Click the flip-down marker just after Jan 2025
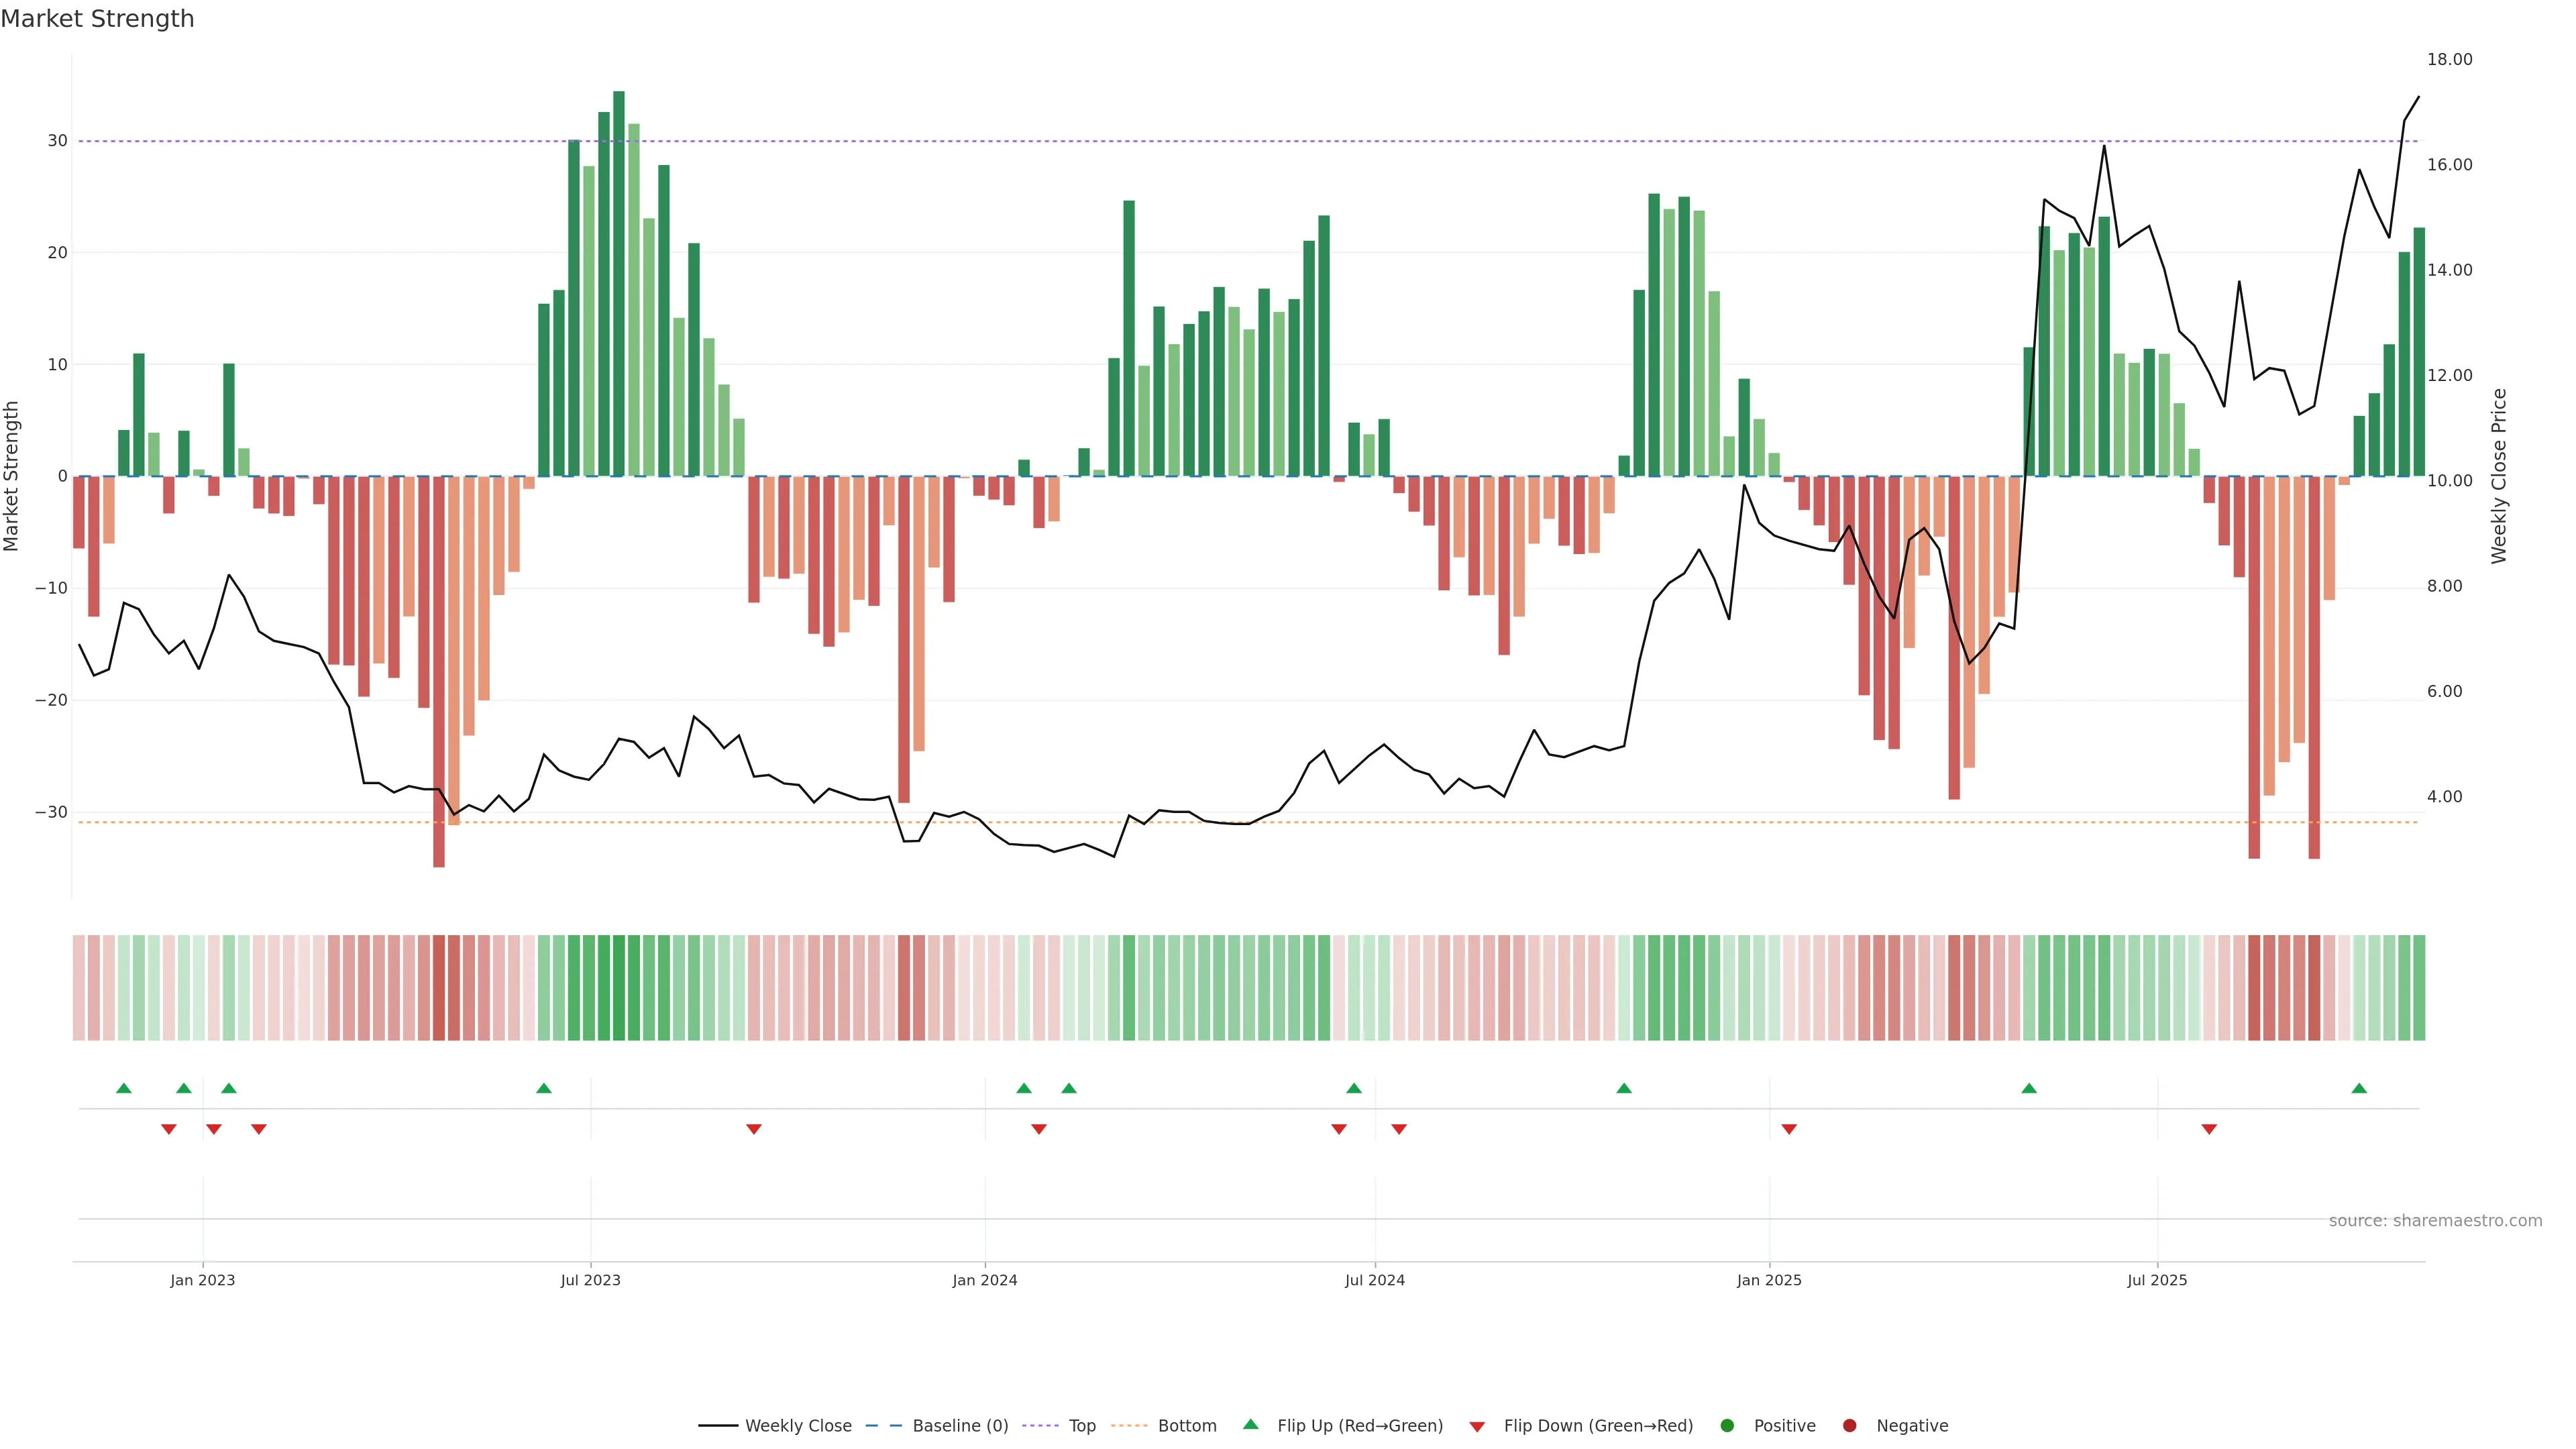Image resolution: width=2576 pixels, height=1449 pixels. pyautogui.click(x=1789, y=1129)
